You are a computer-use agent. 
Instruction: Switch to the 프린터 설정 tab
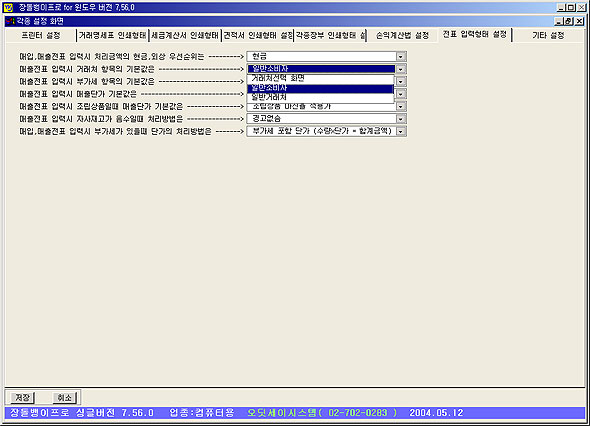pyautogui.click(x=41, y=35)
